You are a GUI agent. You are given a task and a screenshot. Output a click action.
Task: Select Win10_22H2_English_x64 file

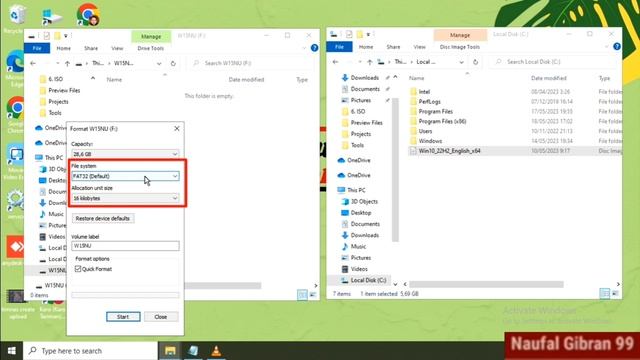449,151
